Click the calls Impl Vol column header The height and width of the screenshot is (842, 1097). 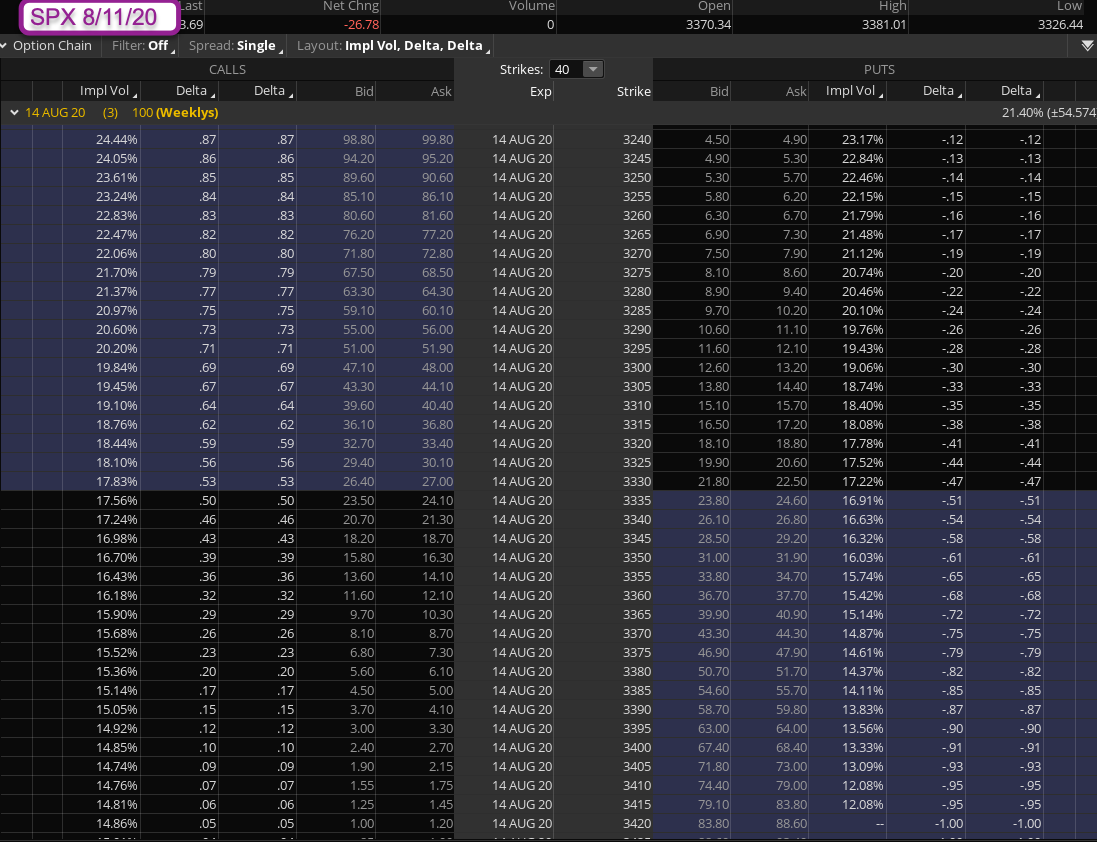[106, 91]
